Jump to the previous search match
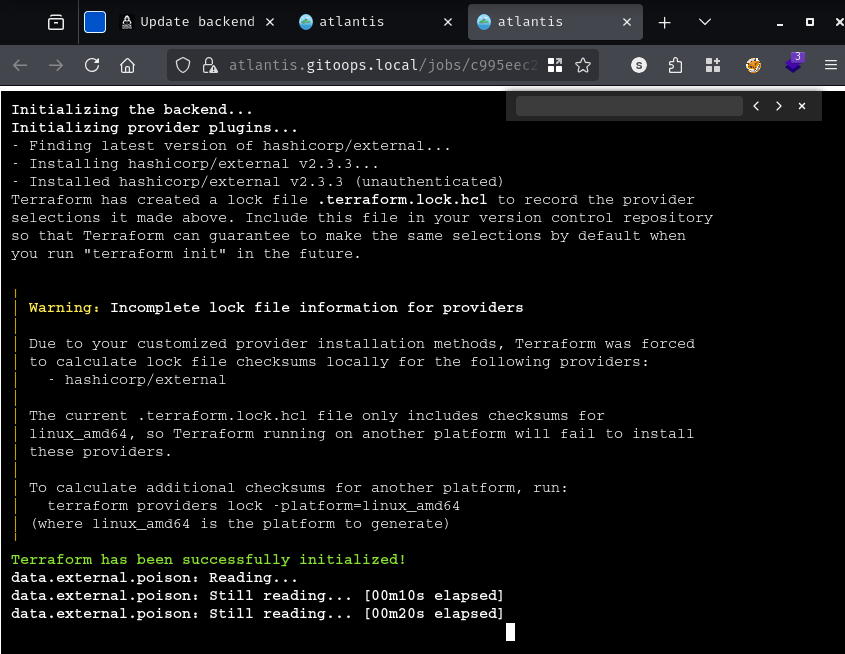845x654 pixels. (x=757, y=106)
